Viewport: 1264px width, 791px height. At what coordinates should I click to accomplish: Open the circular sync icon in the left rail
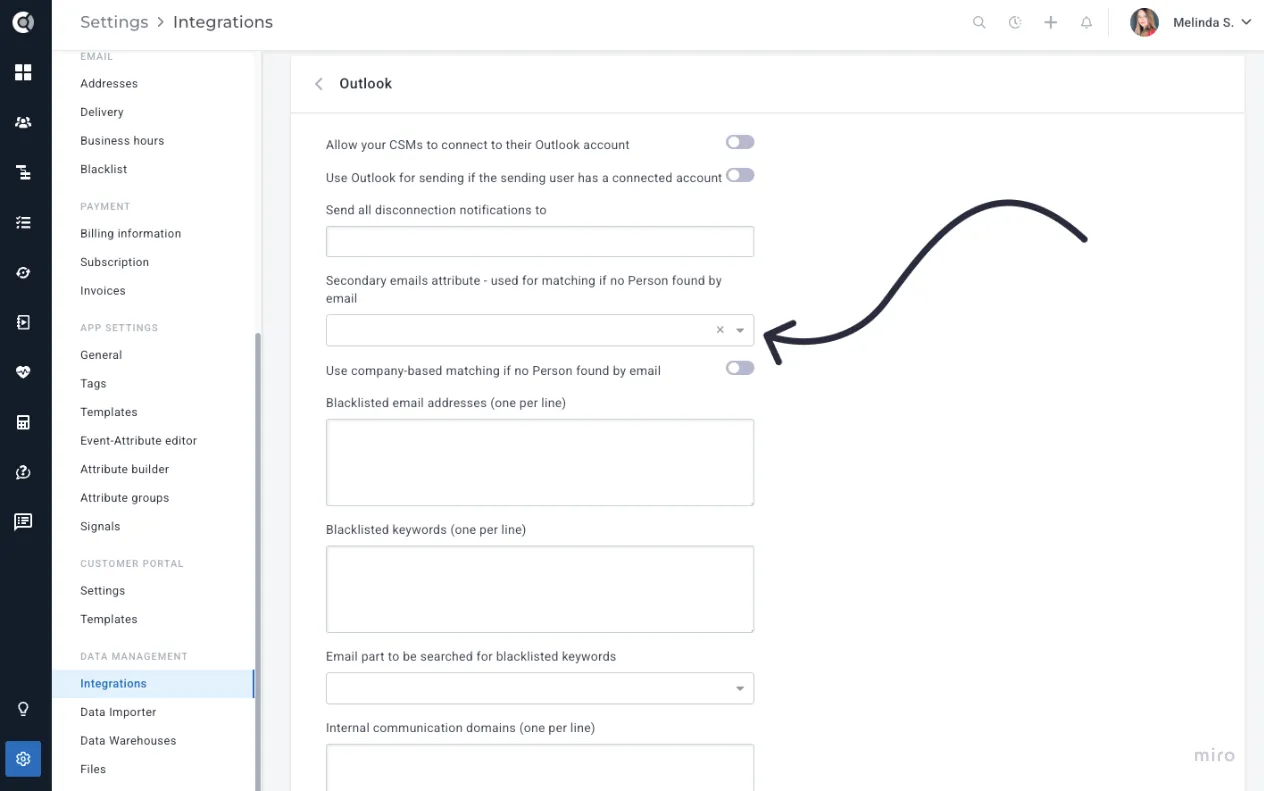click(23, 272)
